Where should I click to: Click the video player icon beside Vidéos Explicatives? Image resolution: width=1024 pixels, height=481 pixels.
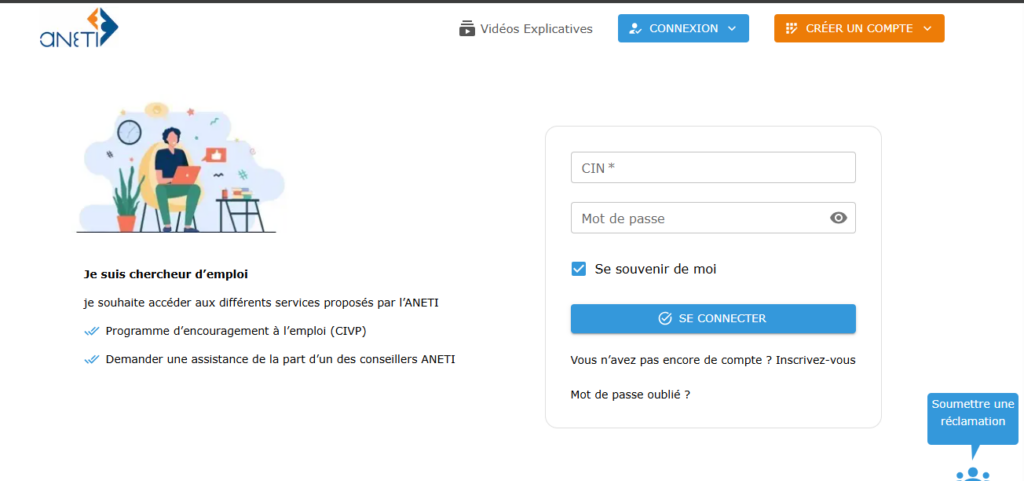[x=467, y=28]
